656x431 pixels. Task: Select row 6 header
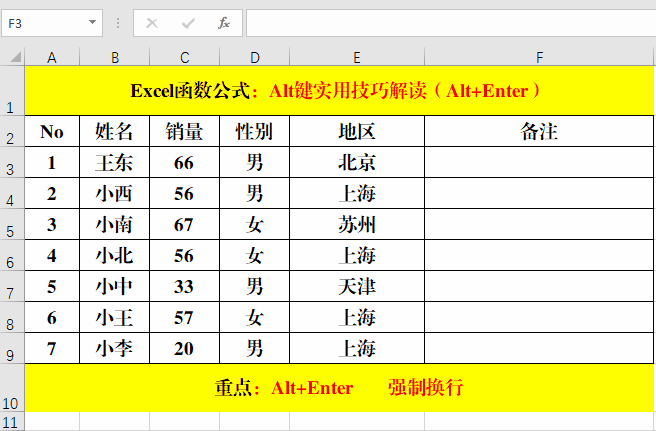click(x=12, y=255)
